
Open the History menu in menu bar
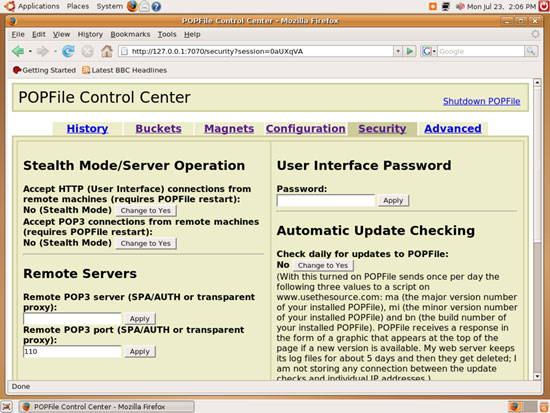(90, 34)
